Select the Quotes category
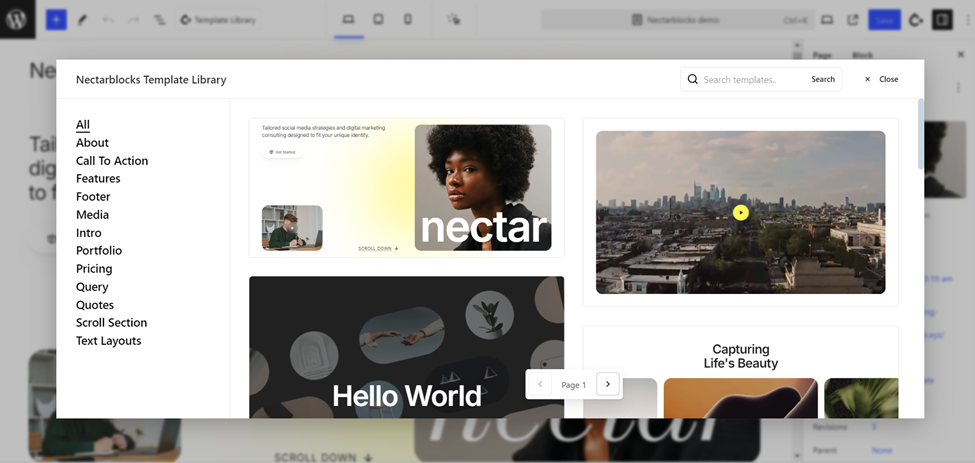This screenshot has width=975, height=463. [x=95, y=305]
